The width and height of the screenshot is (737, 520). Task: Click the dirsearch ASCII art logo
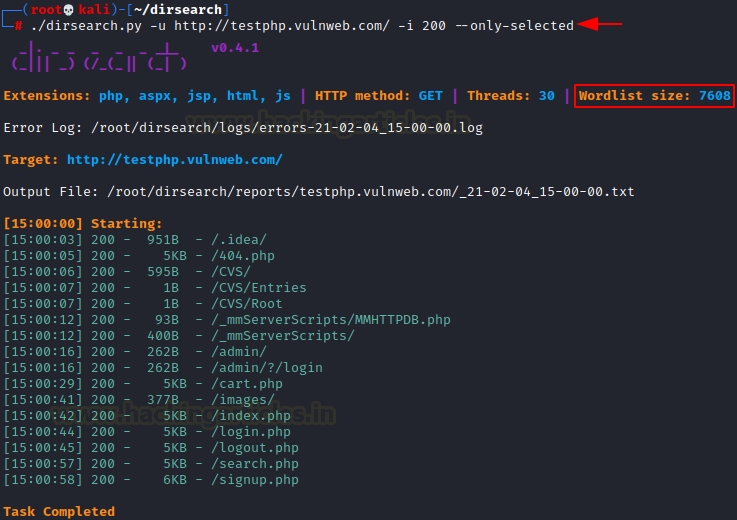coord(99,57)
